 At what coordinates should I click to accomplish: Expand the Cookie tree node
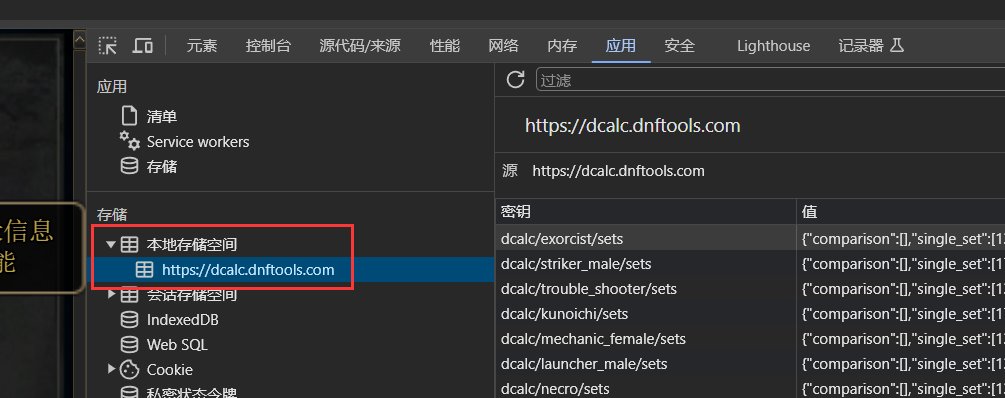(x=111, y=369)
